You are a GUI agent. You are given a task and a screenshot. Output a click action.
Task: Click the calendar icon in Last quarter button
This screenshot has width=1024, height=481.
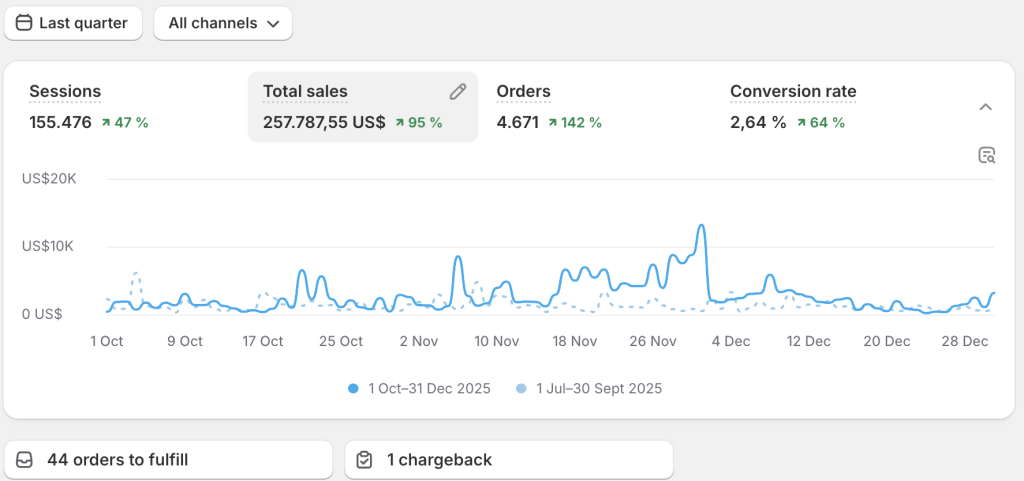(24, 23)
